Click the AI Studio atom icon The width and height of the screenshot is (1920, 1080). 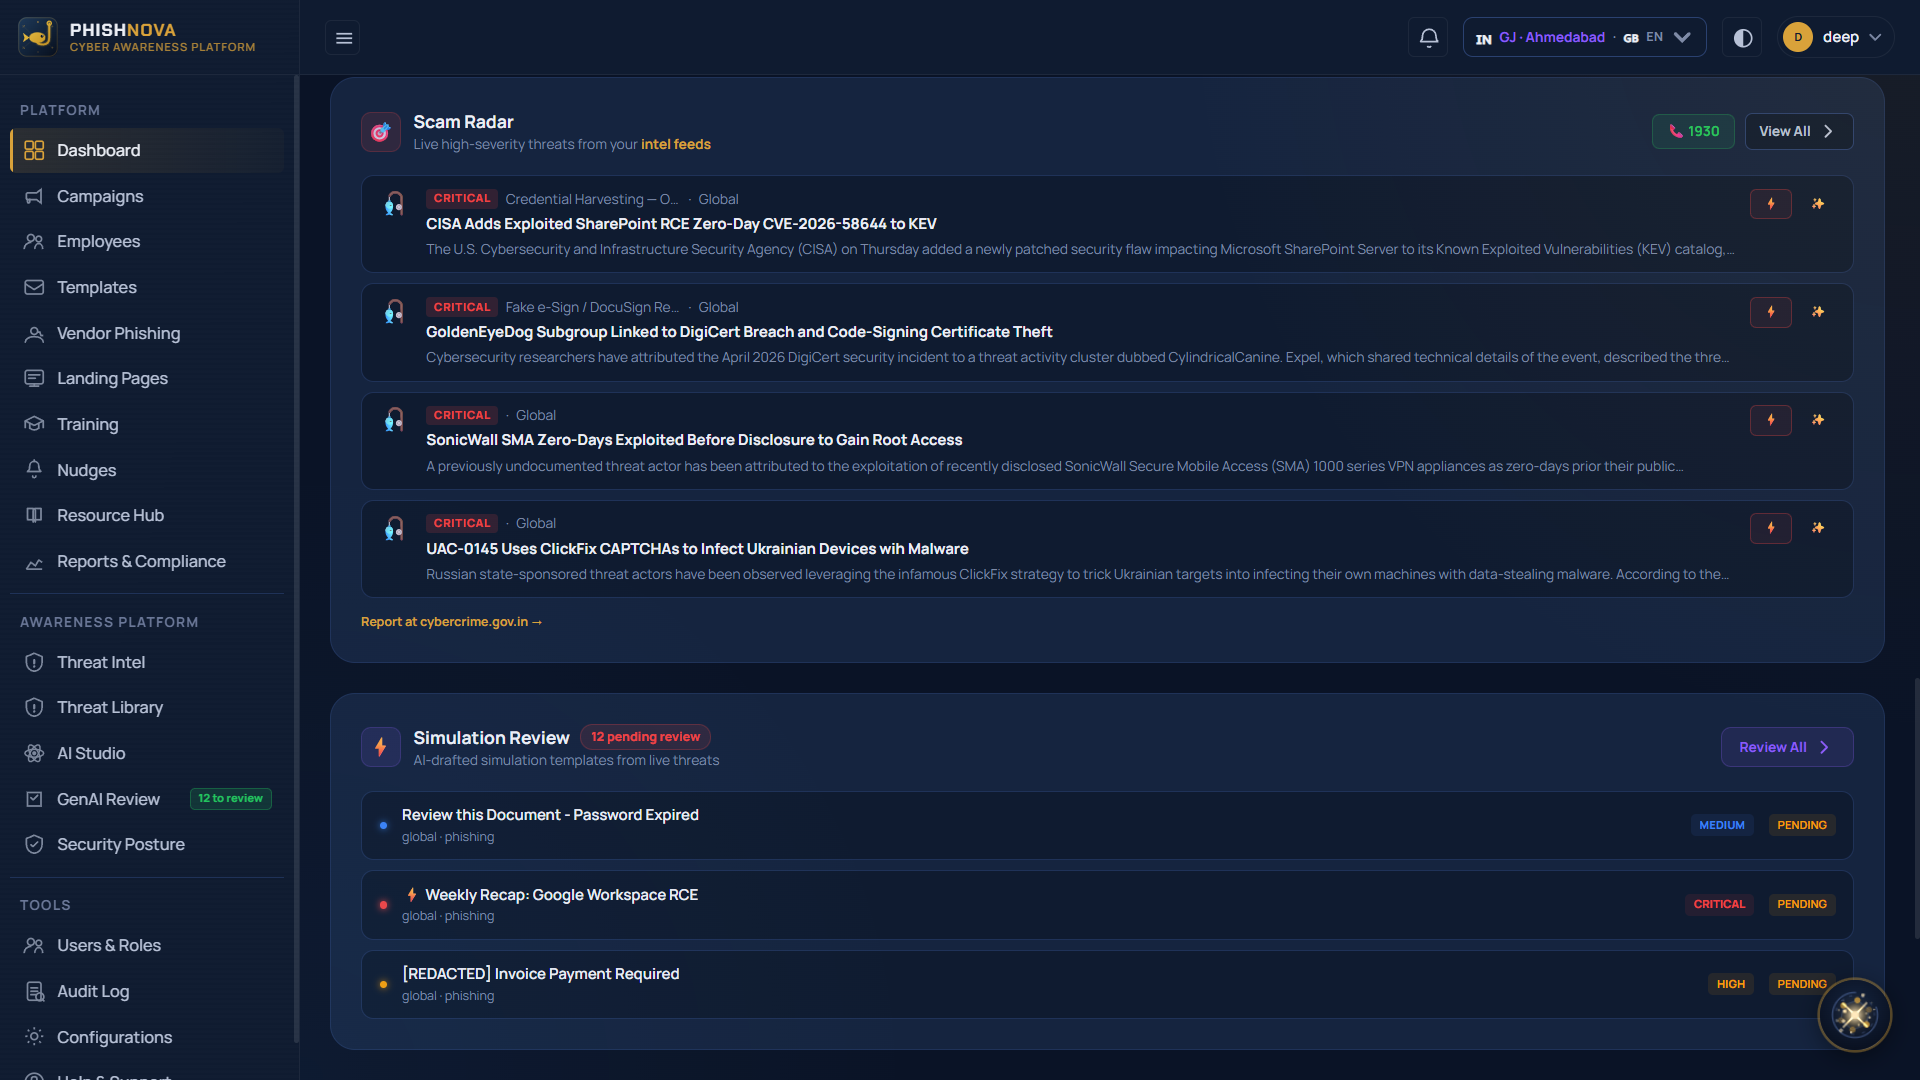pyautogui.click(x=34, y=753)
